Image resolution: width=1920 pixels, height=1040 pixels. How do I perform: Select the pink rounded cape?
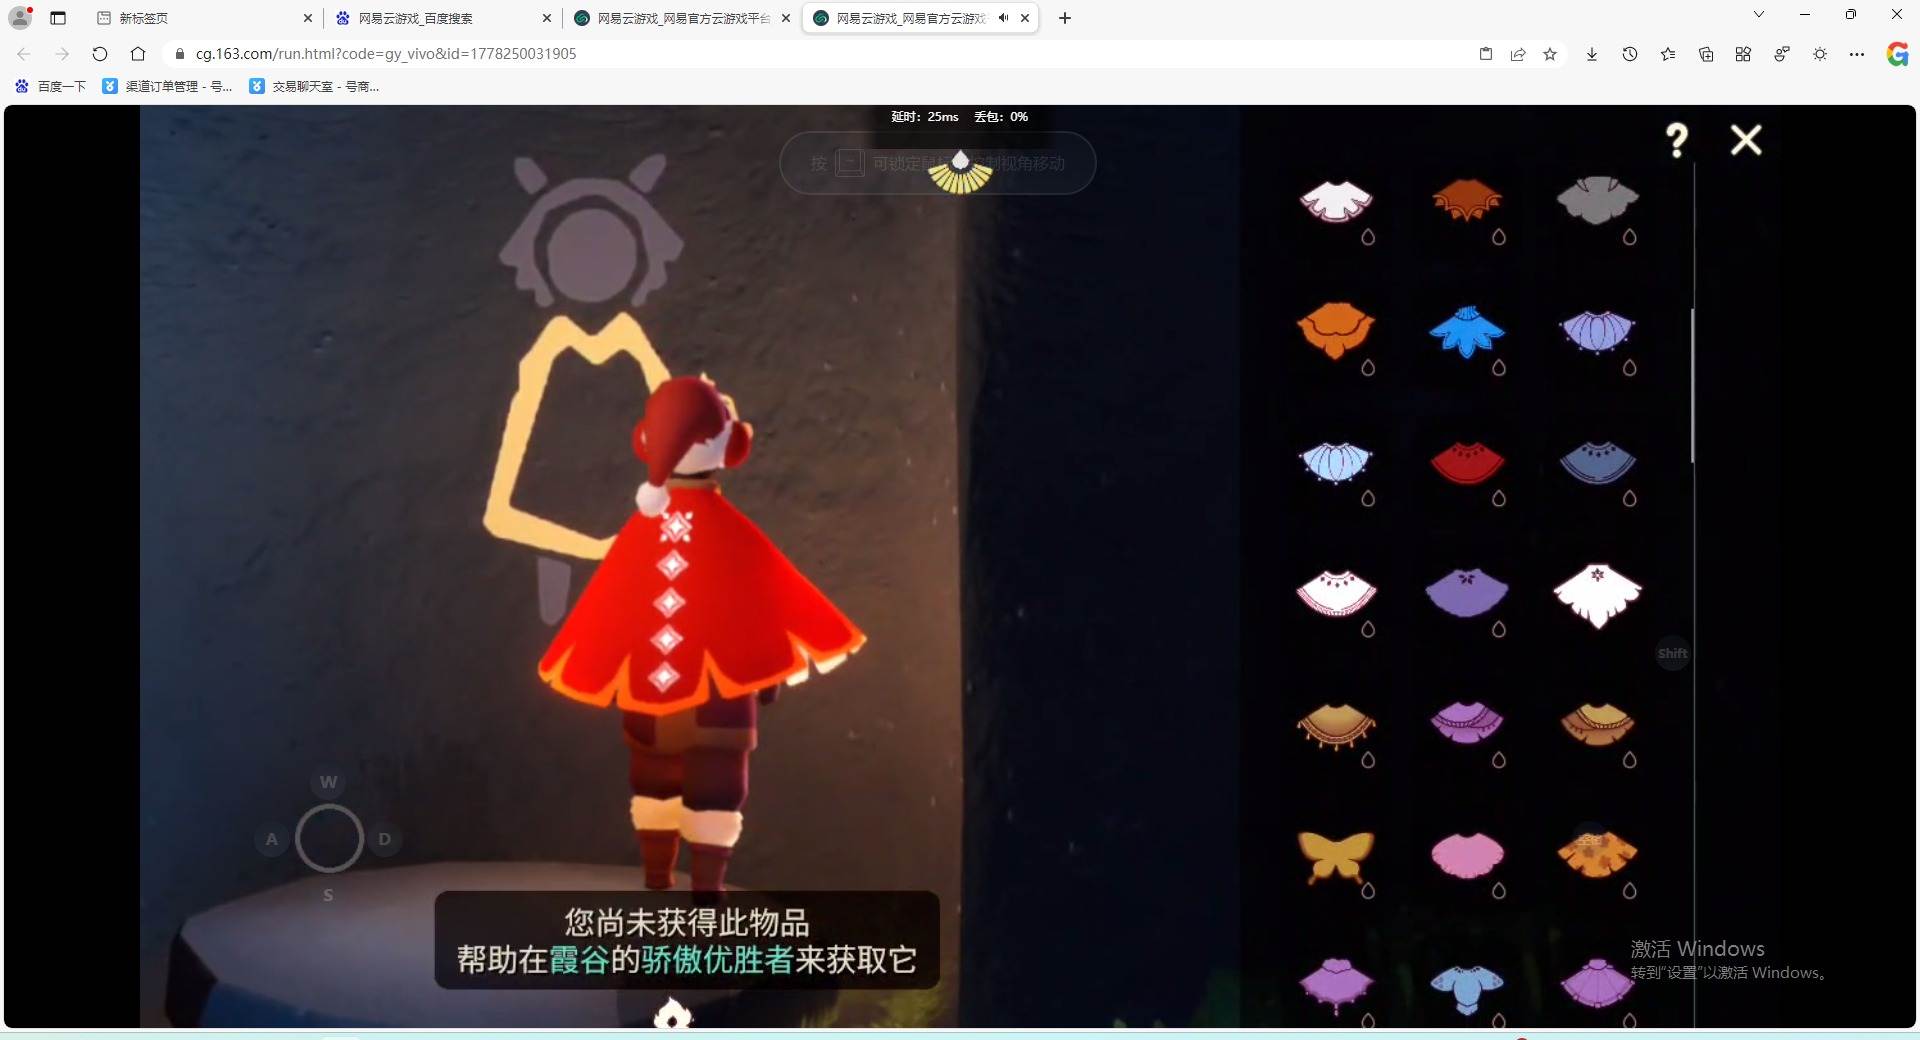pyautogui.click(x=1467, y=855)
